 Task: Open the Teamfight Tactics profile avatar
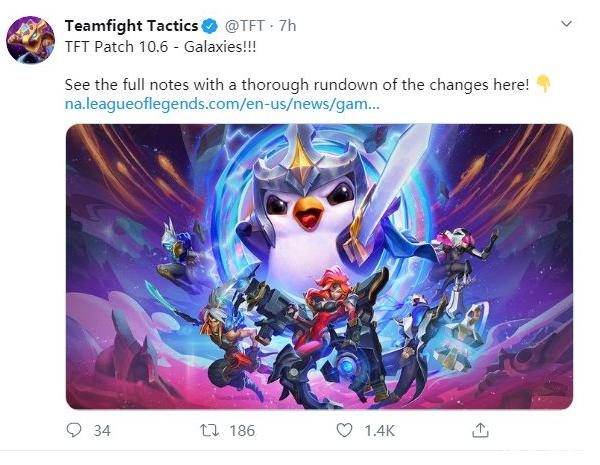tap(31, 39)
